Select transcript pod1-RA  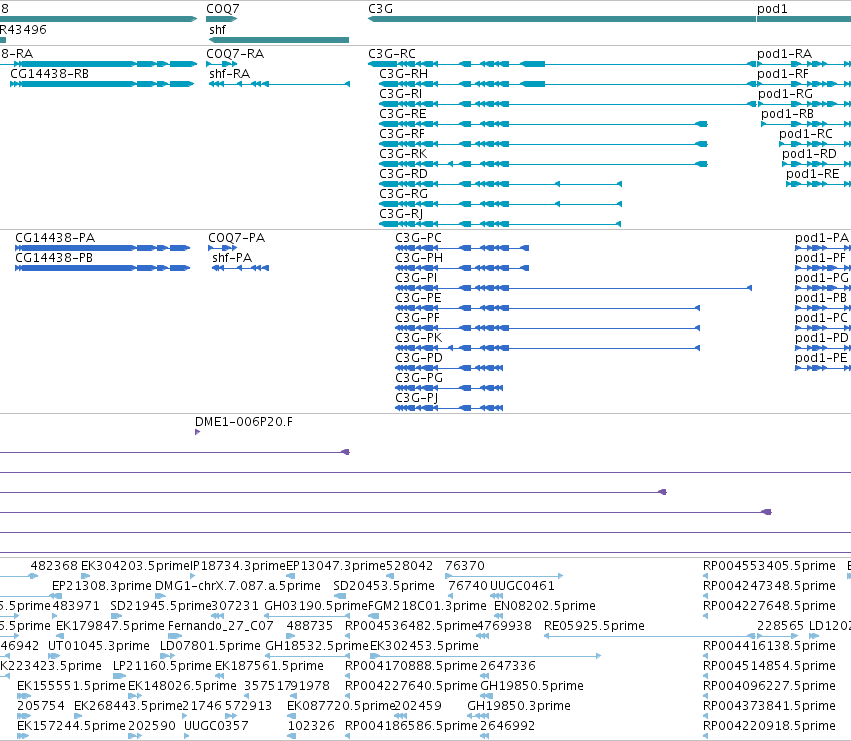tap(784, 54)
